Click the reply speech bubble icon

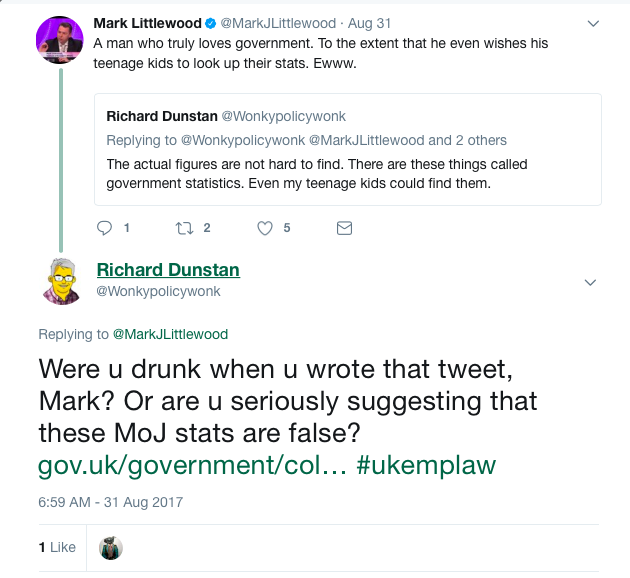pos(105,228)
